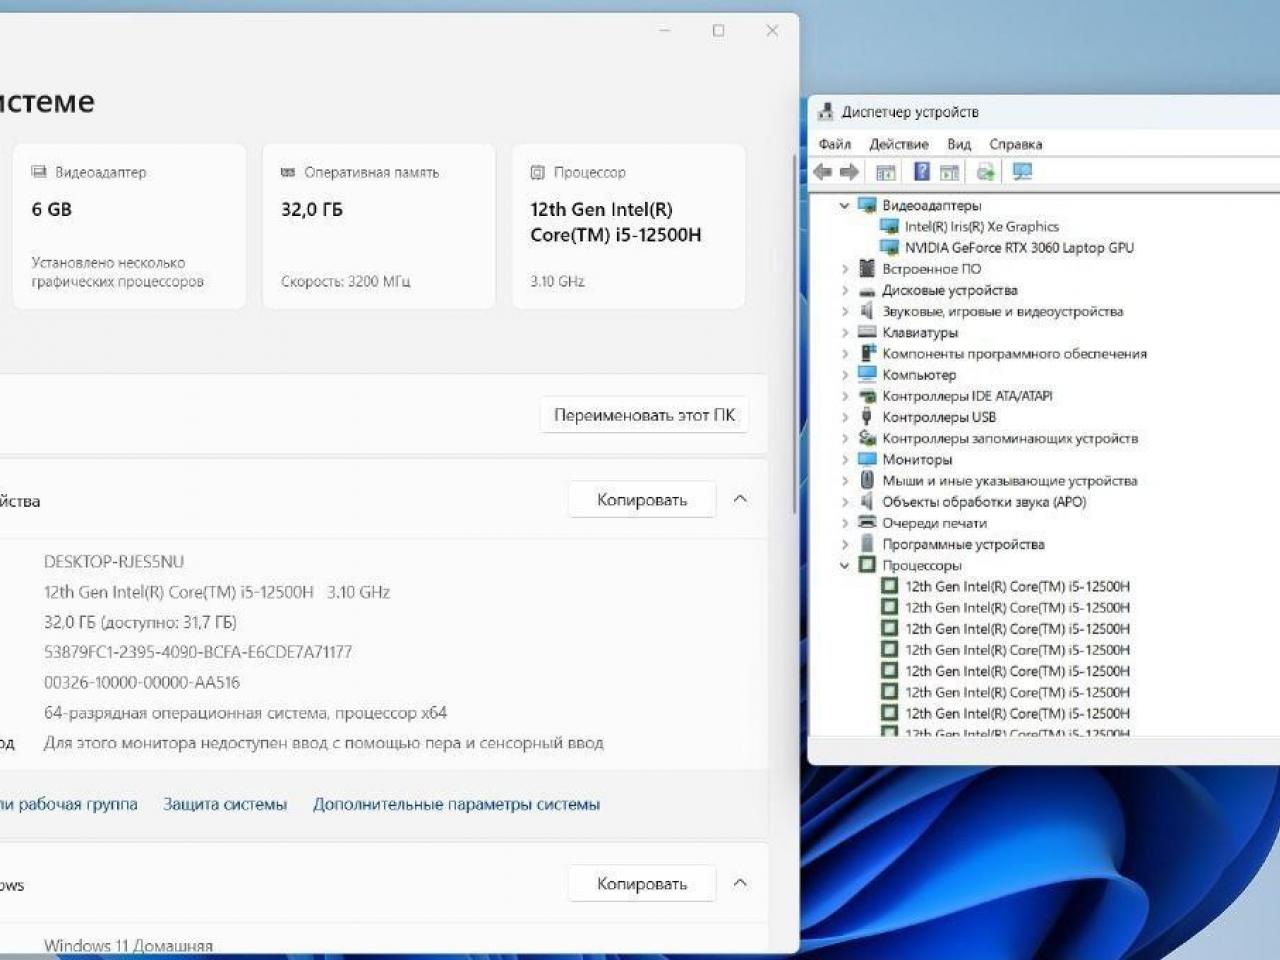Open the Защита системы link
This screenshot has width=1280, height=960.
pos(225,804)
